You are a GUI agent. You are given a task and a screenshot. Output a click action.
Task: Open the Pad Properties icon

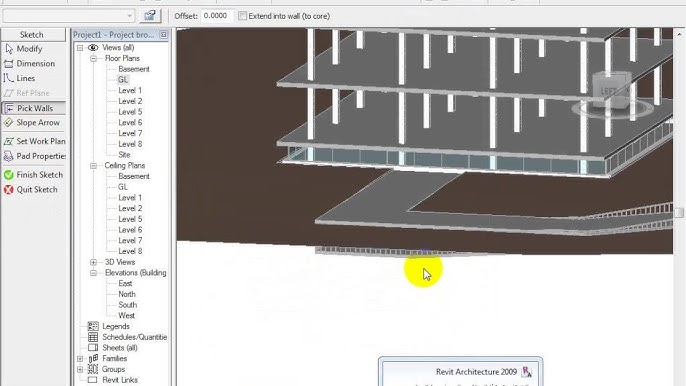tap(8, 156)
